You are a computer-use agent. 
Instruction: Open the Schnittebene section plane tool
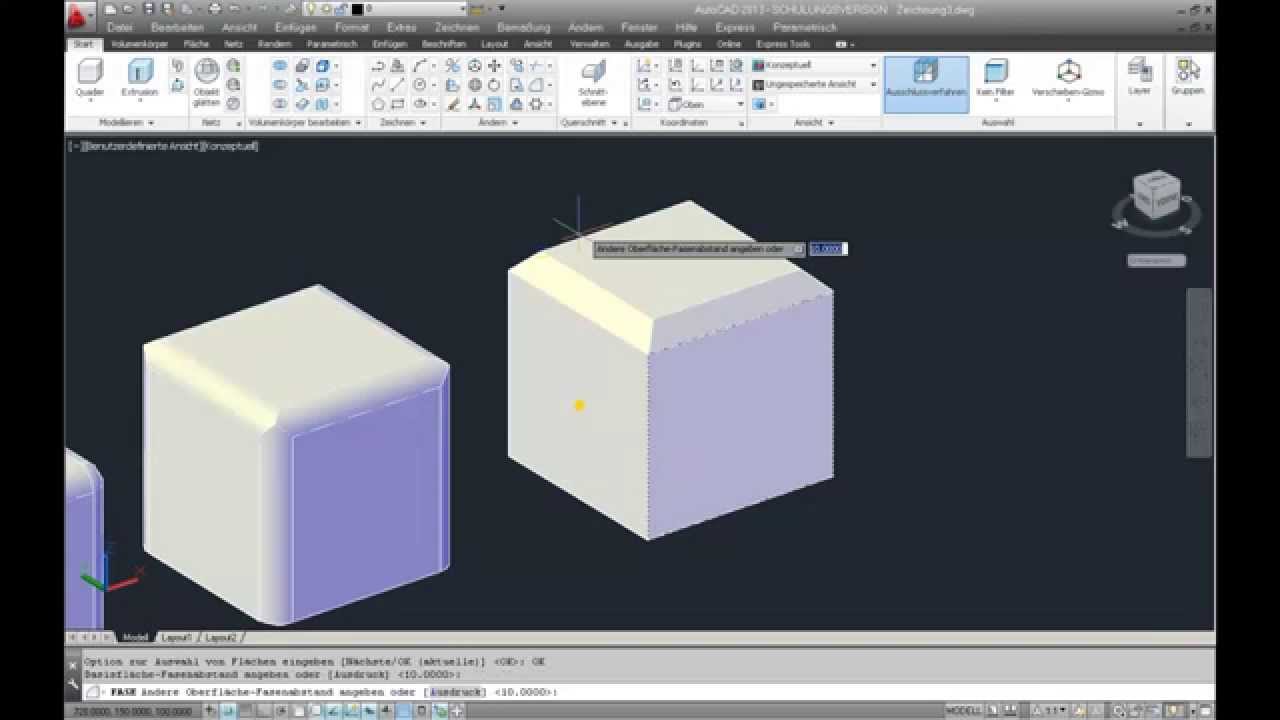coord(593,82)
